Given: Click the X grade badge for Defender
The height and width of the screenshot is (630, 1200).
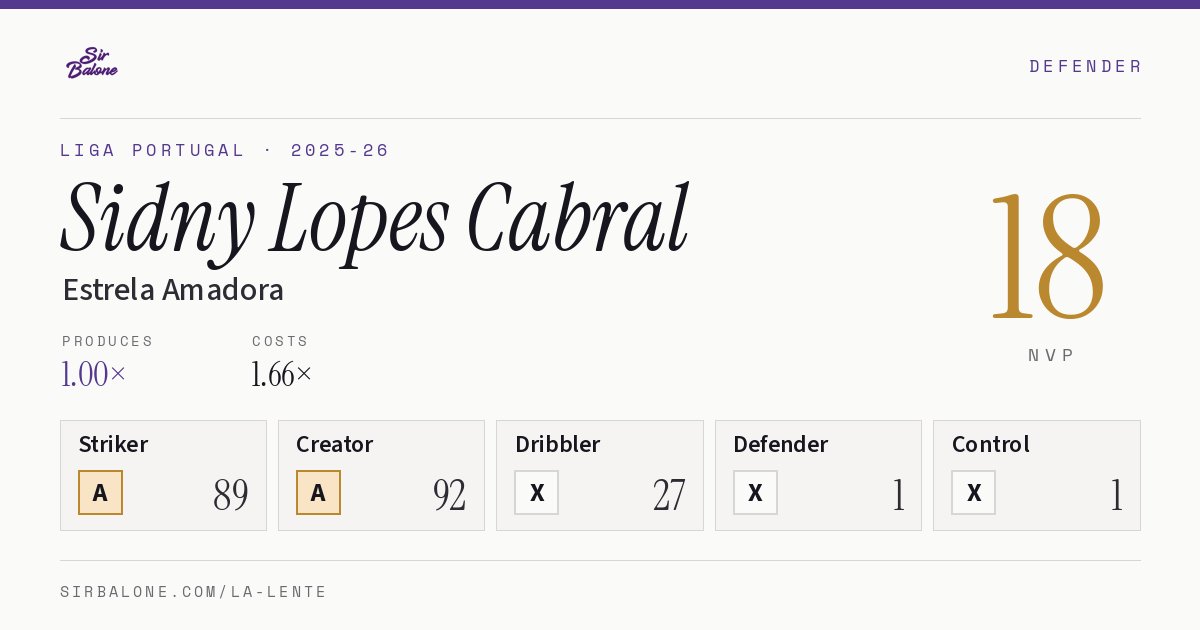Looking at the screenshot, I should pyautogui.click(x=755, y=492).
